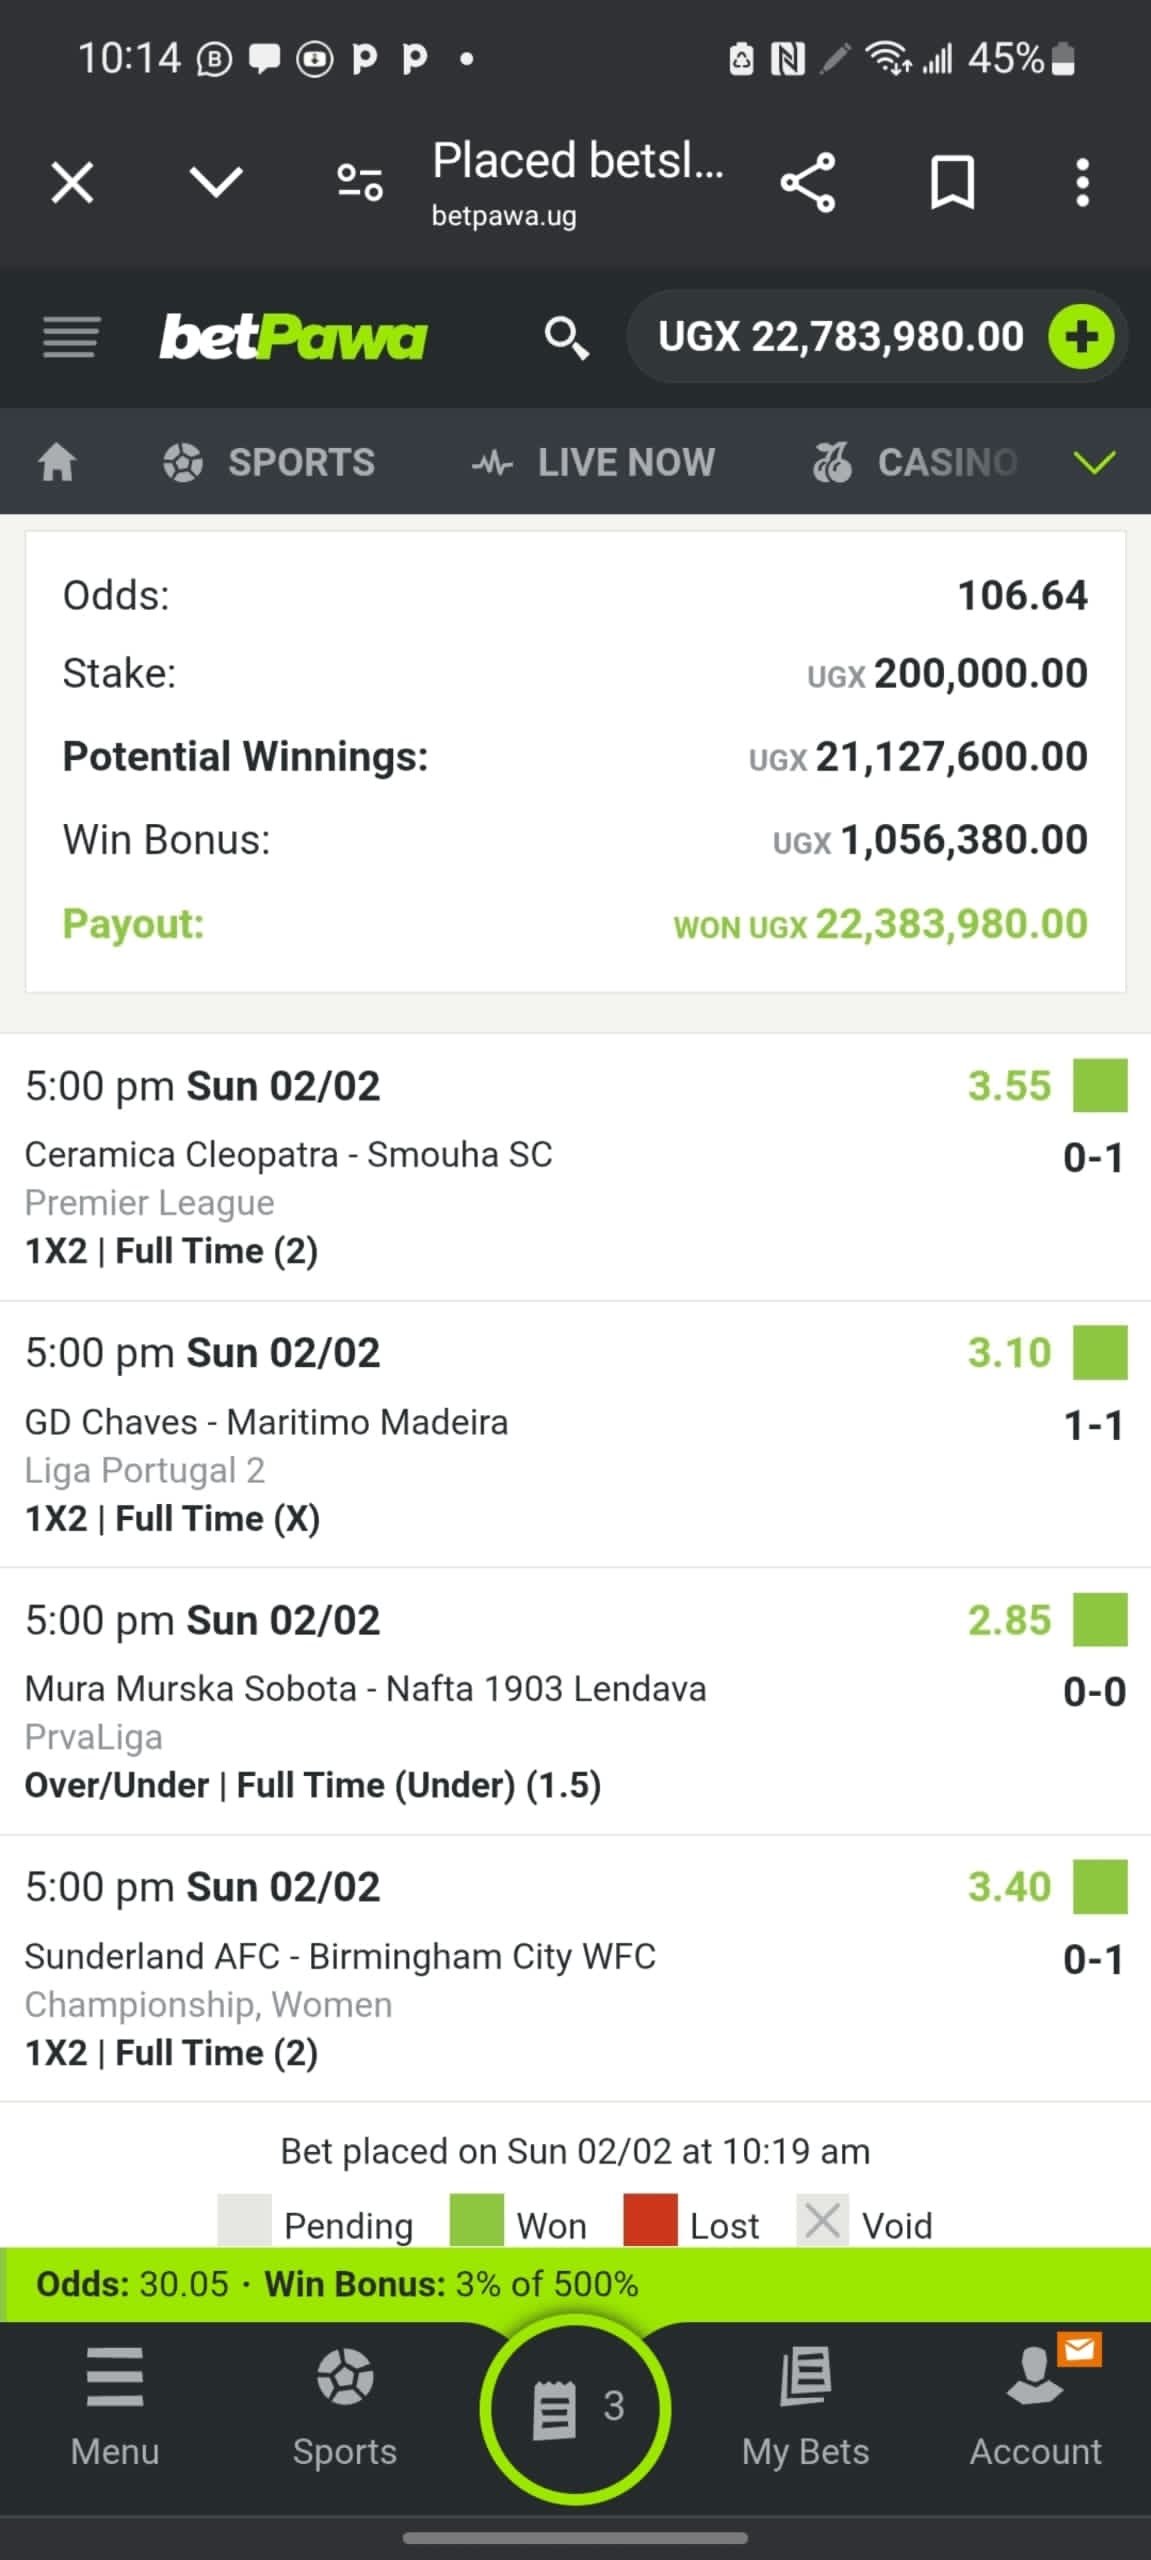Go to the home icon
Image resolution: width=1151 pixels, height=2560 pixels.
click(57, 463)
